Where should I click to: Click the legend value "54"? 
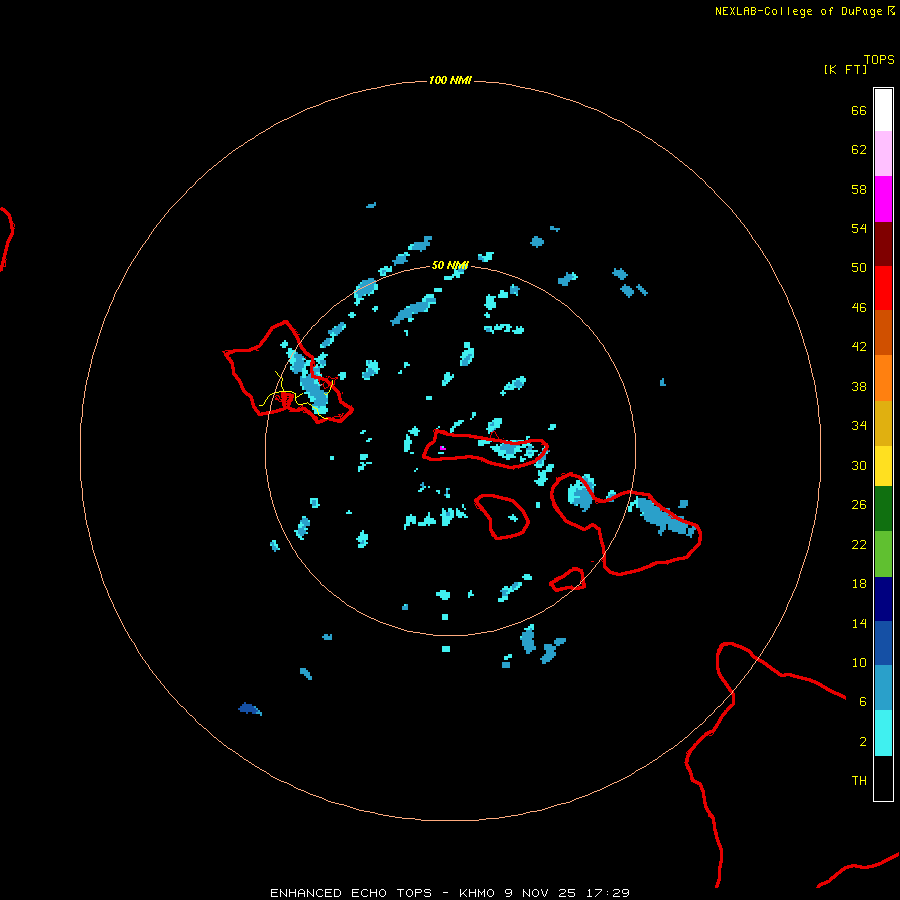(859, 228)
